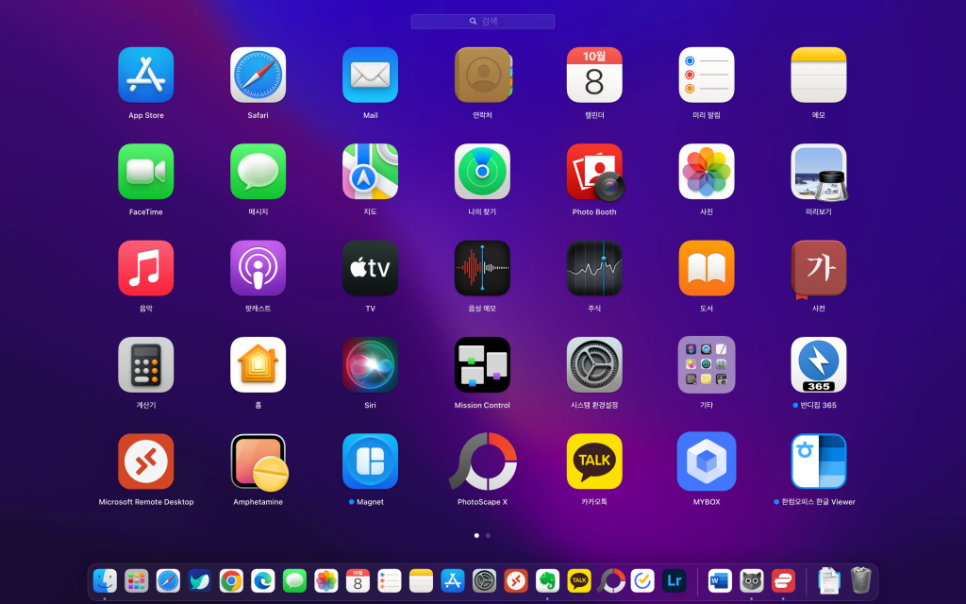Open the document stack in the Dock
Image resolution: width=966 pixels, height=604 pixels.
pos(829,581)
